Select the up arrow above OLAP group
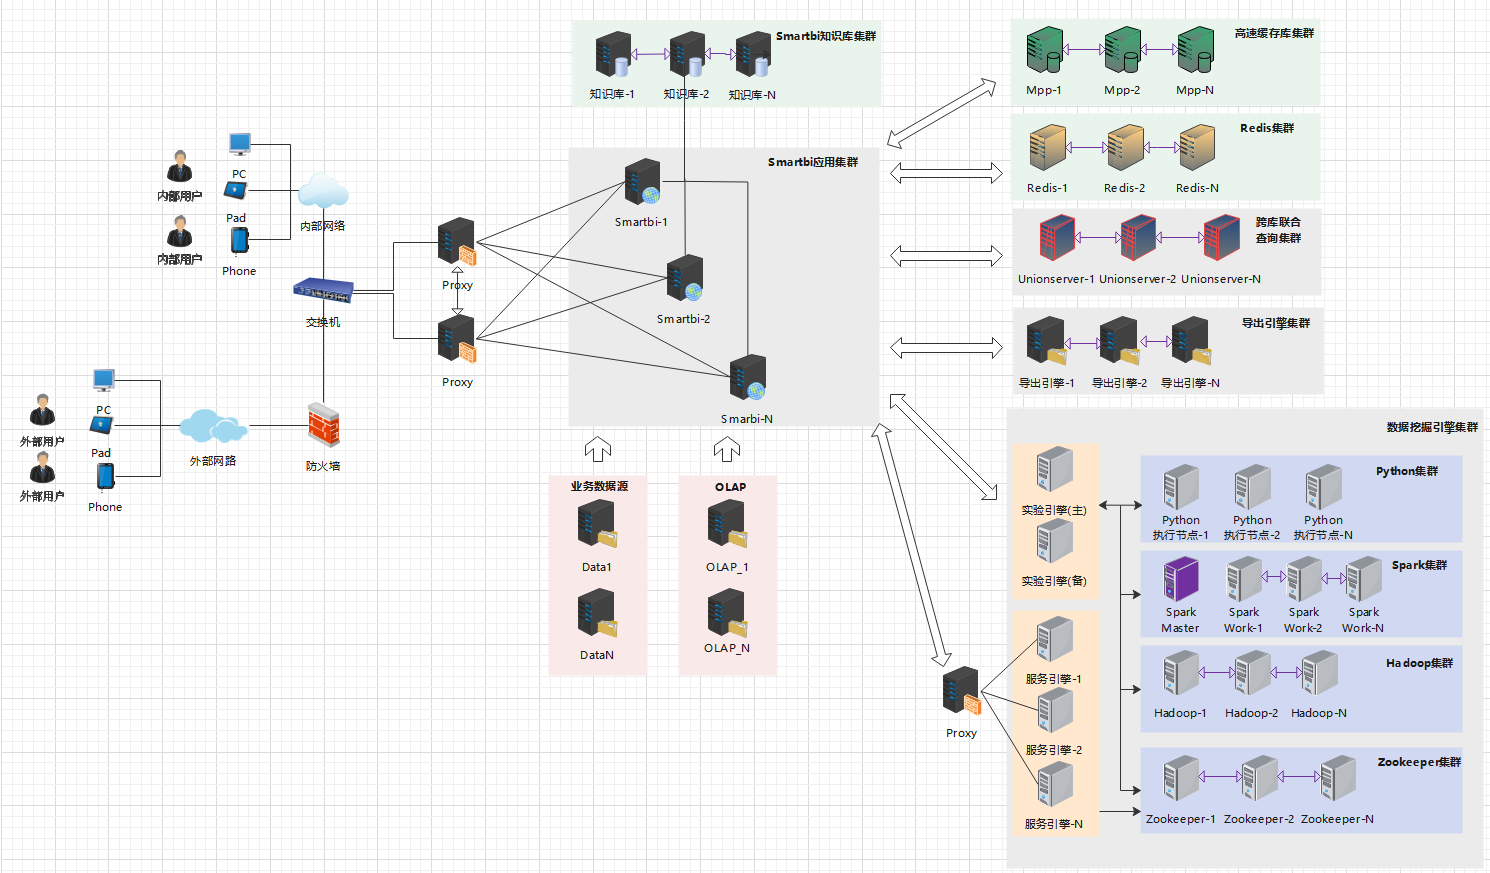Image resolution: width=1490 pixels, height=873 pixels. [x=727, y=449]
